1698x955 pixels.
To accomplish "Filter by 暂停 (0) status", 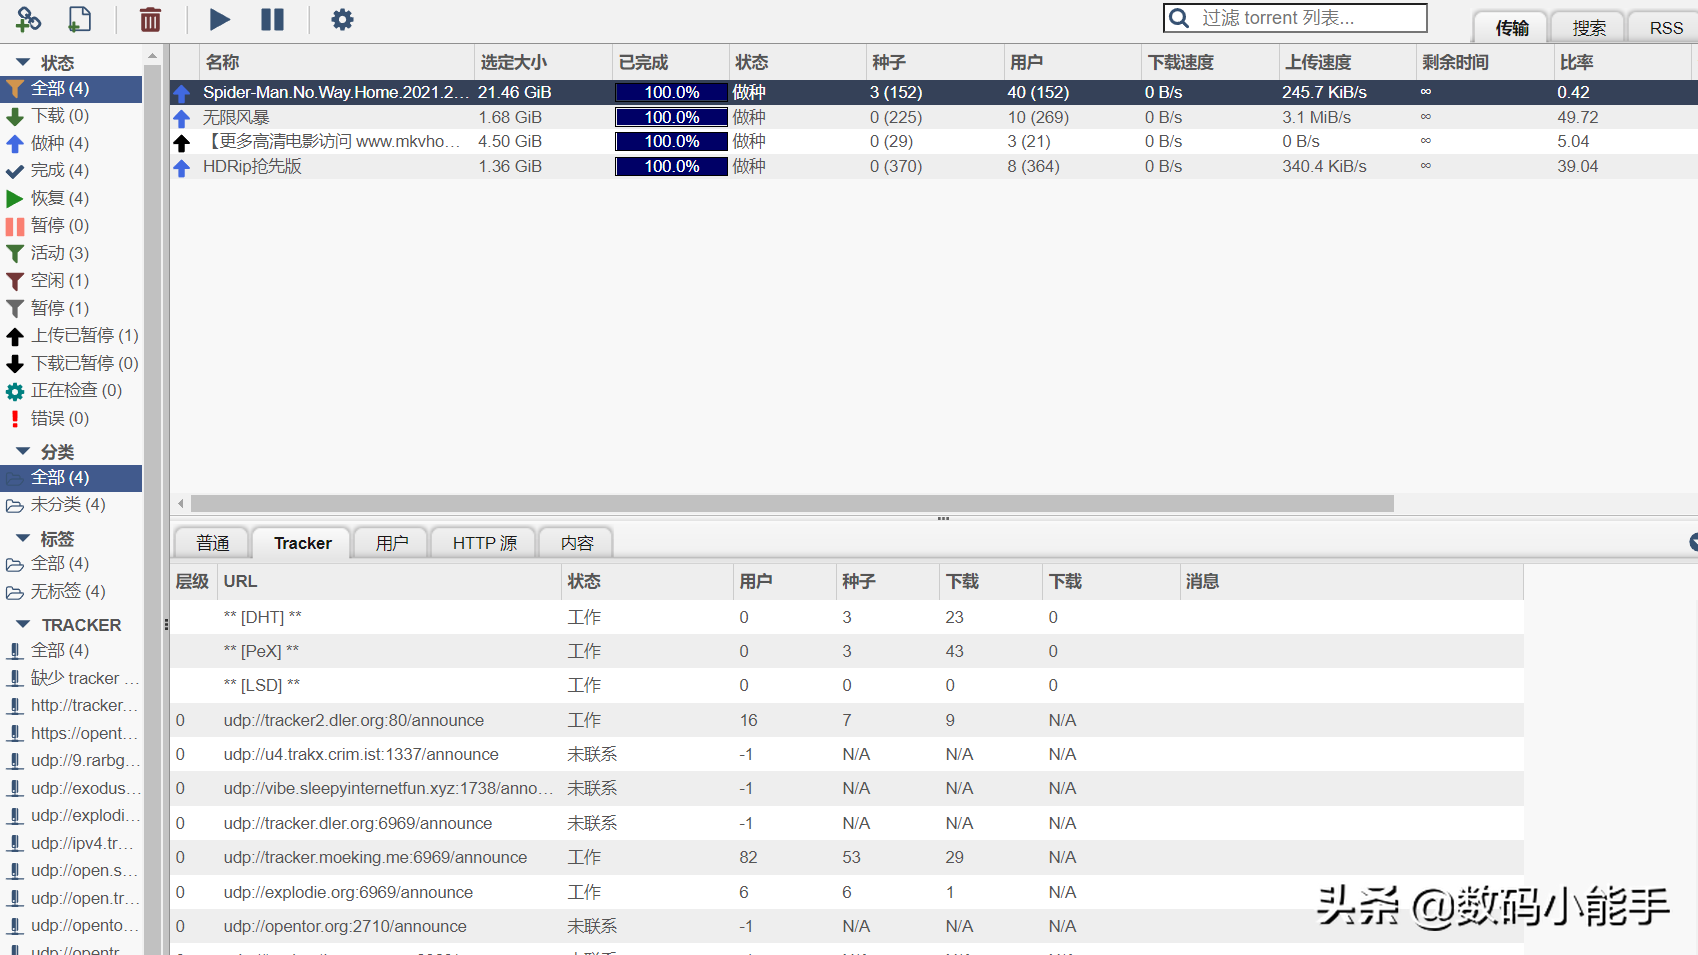I will click(x=71, y=226).
